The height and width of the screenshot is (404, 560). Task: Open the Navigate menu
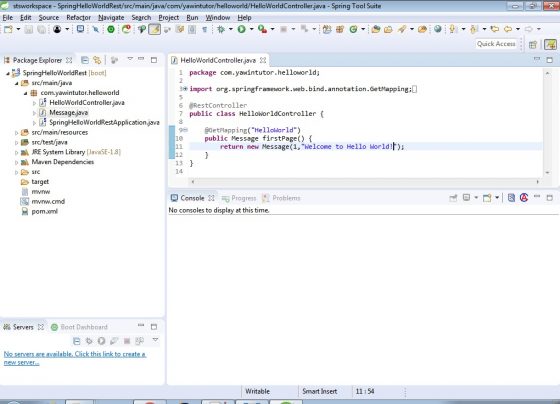[111, 18]
